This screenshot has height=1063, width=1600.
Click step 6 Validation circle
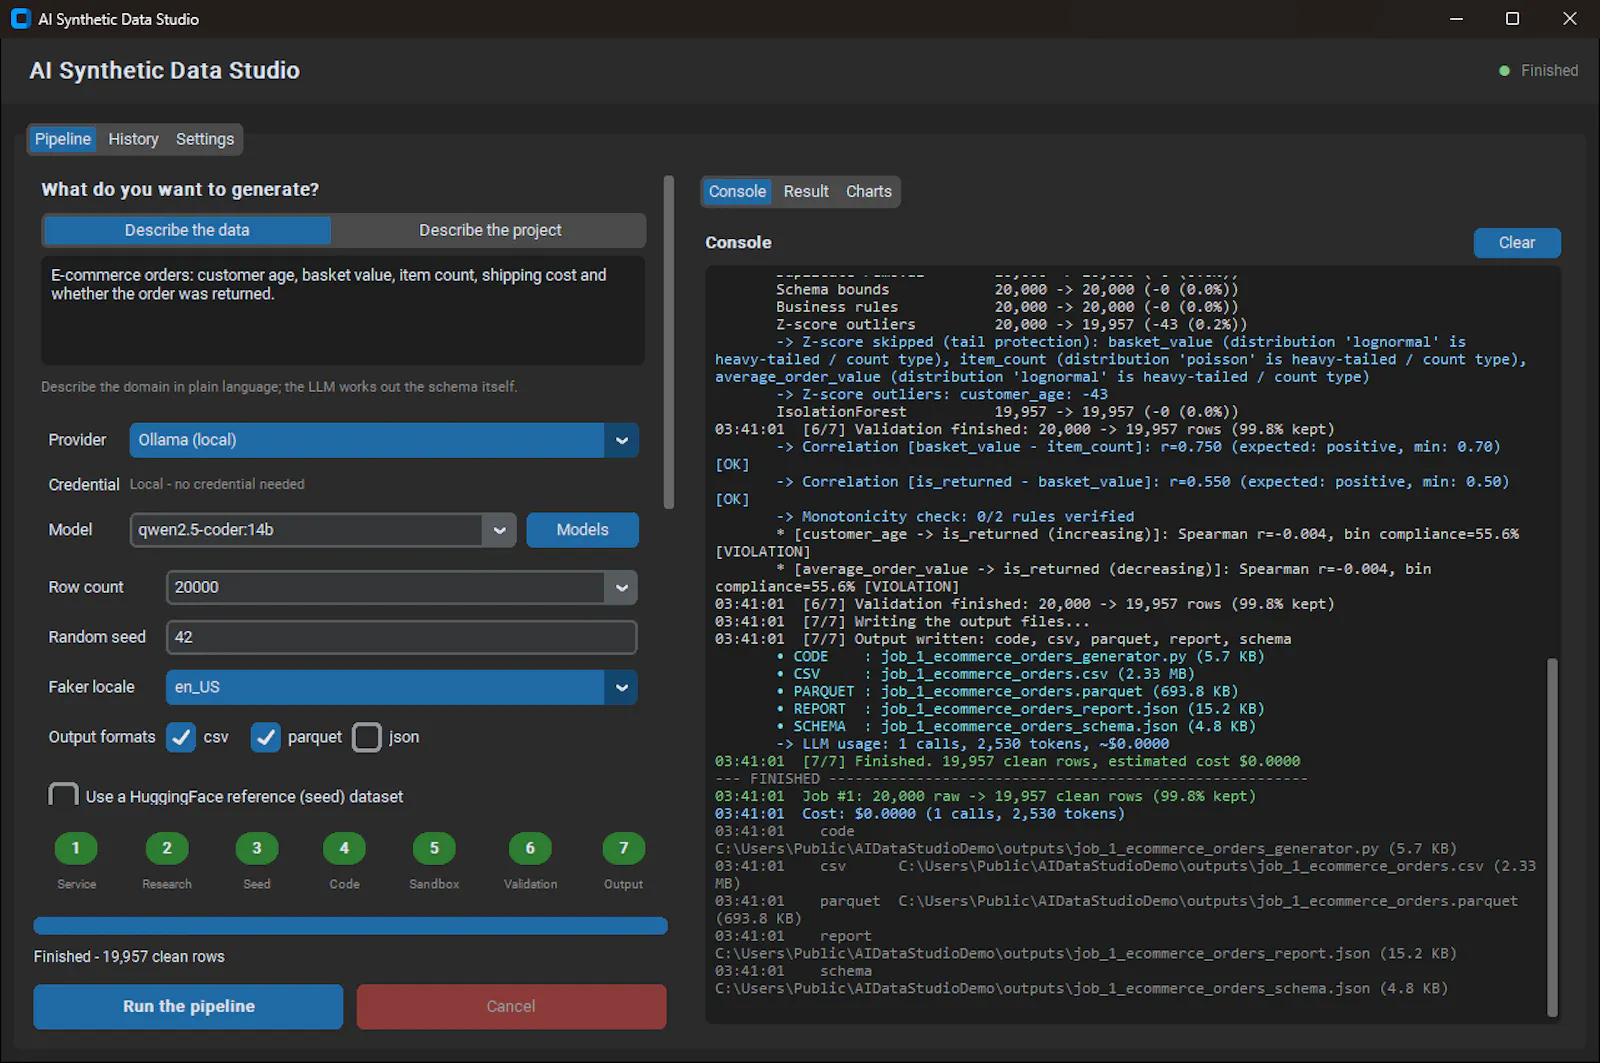click(x=530, y=848)
